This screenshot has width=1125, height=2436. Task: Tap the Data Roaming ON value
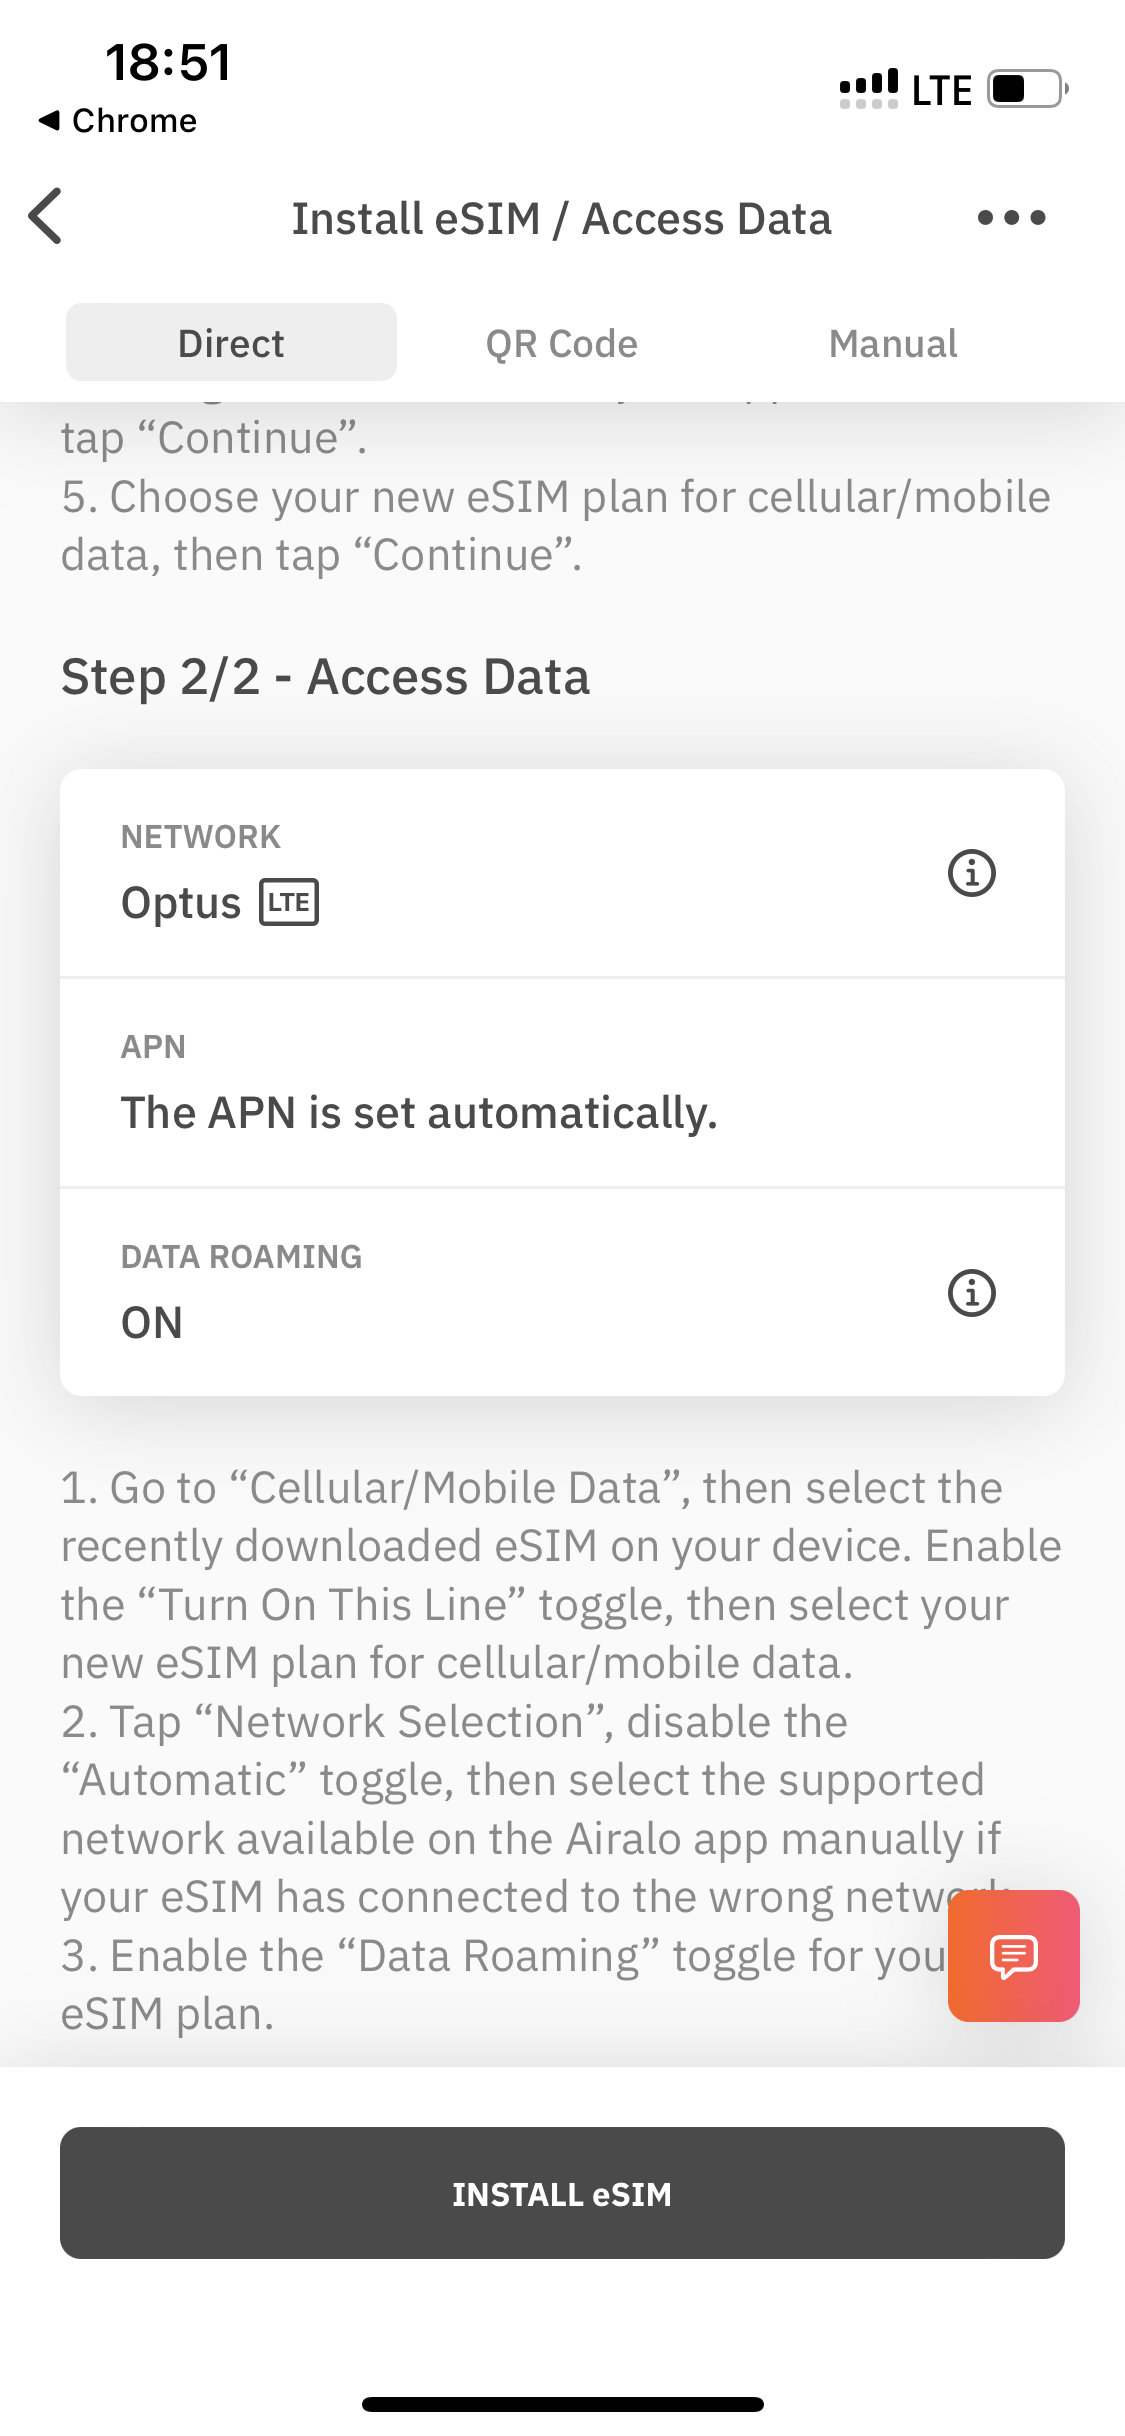click(x=152, y=1323)
